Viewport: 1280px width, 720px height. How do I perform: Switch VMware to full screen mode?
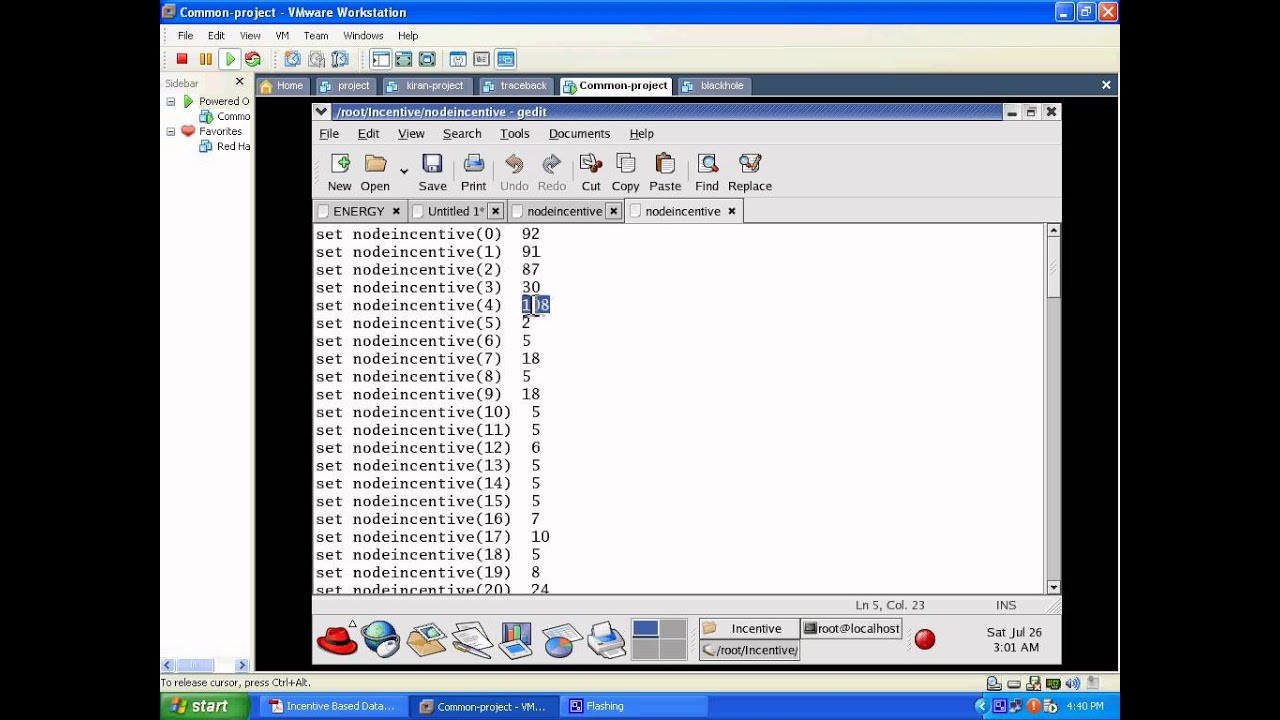(427, 59)
